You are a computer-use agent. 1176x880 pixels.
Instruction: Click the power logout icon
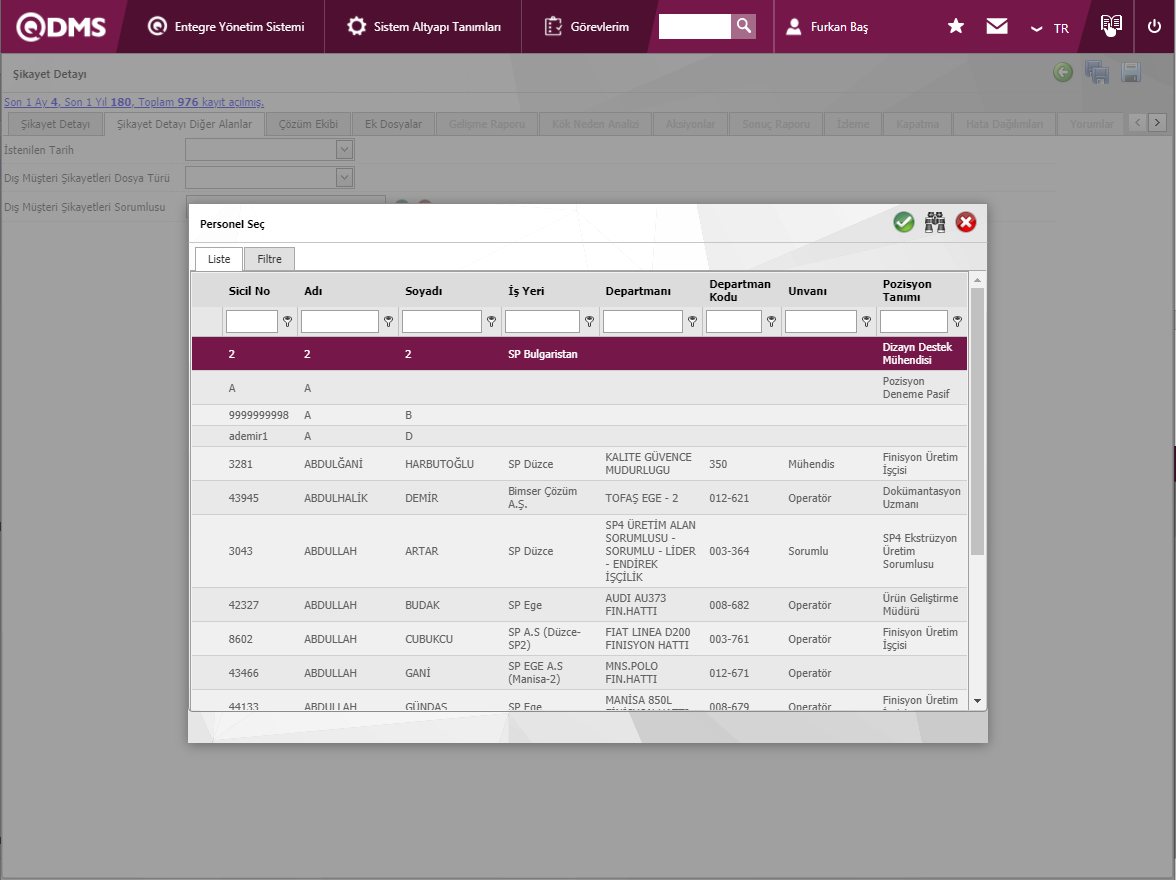(x=1154, y=27)
